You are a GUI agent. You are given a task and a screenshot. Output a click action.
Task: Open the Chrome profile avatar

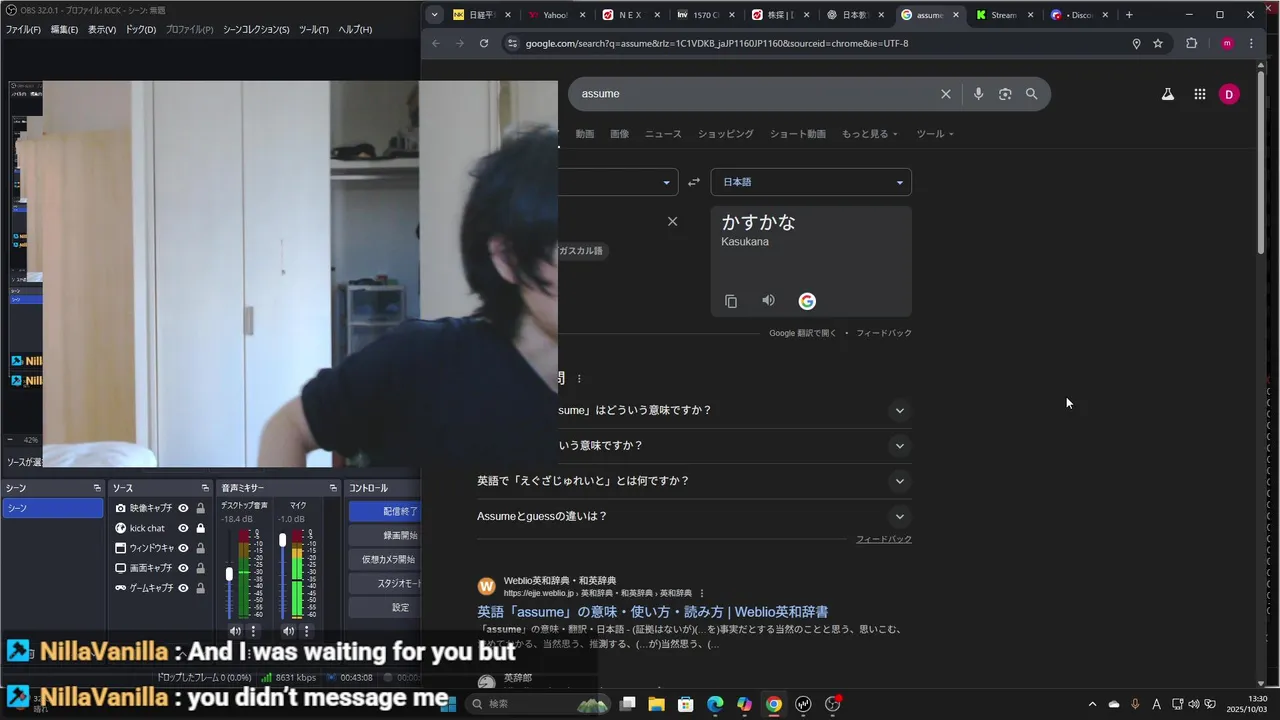tap(1227, 43)
